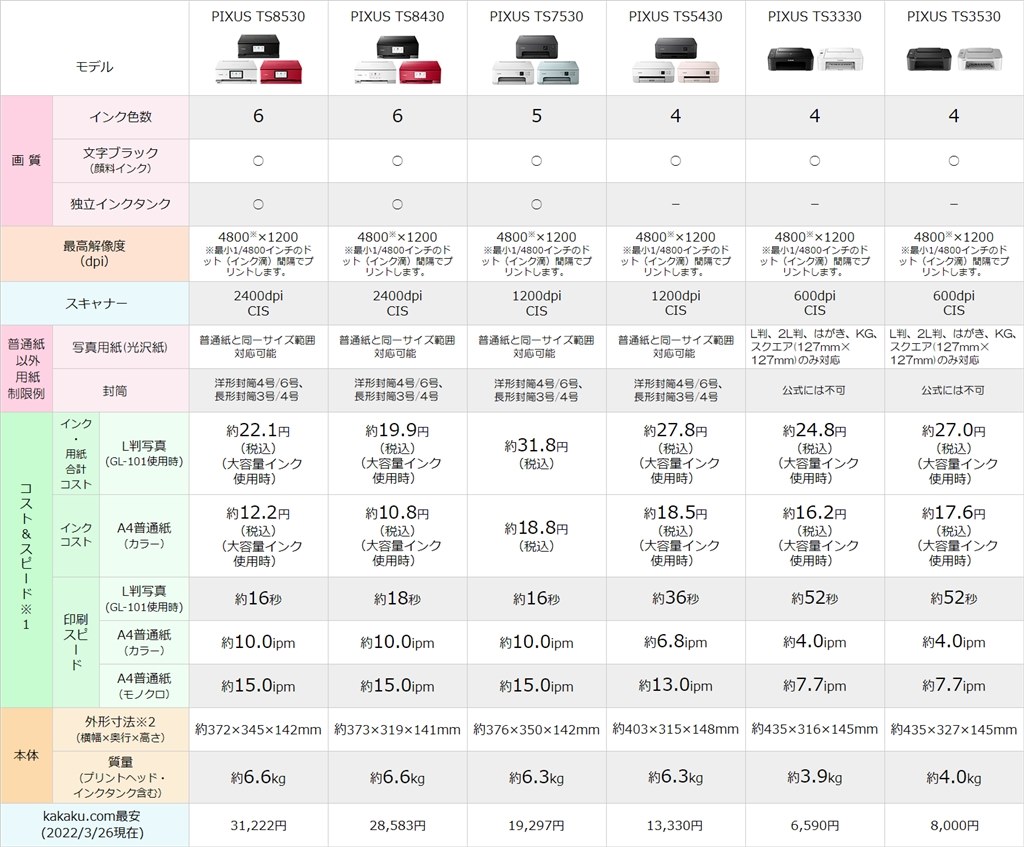The image size is (1024, 847).
Task: Click the "19,297円" lowest price
Action: click(536, 825)
